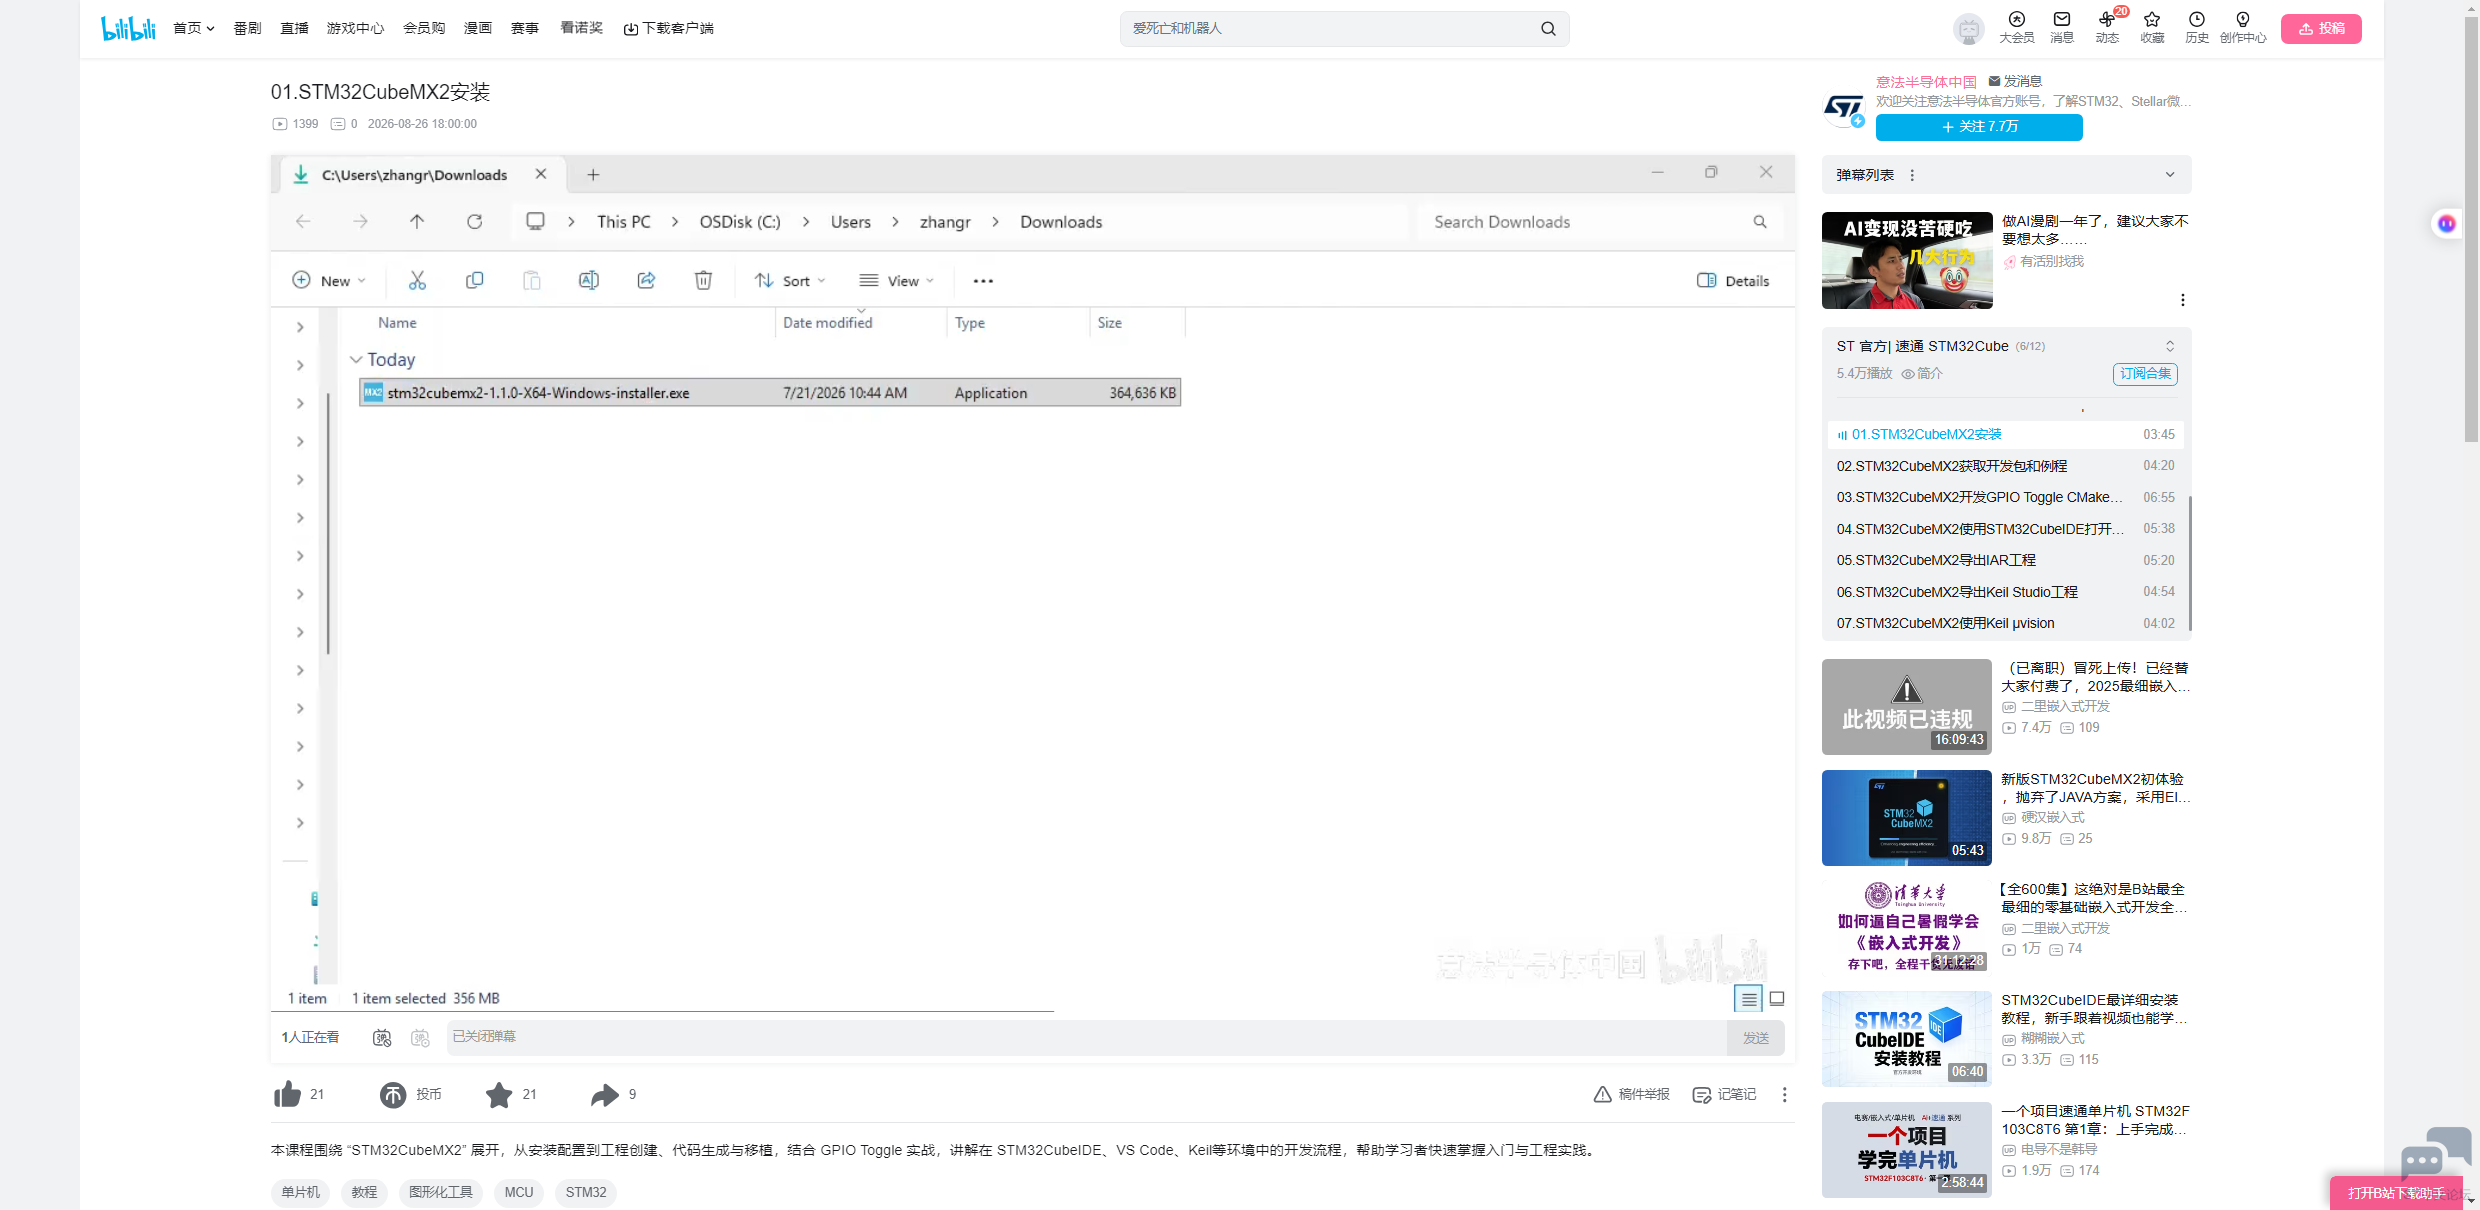Play 05.STM32CubeMX2导出IAR工程 episode

click(x=2005, y=560)
